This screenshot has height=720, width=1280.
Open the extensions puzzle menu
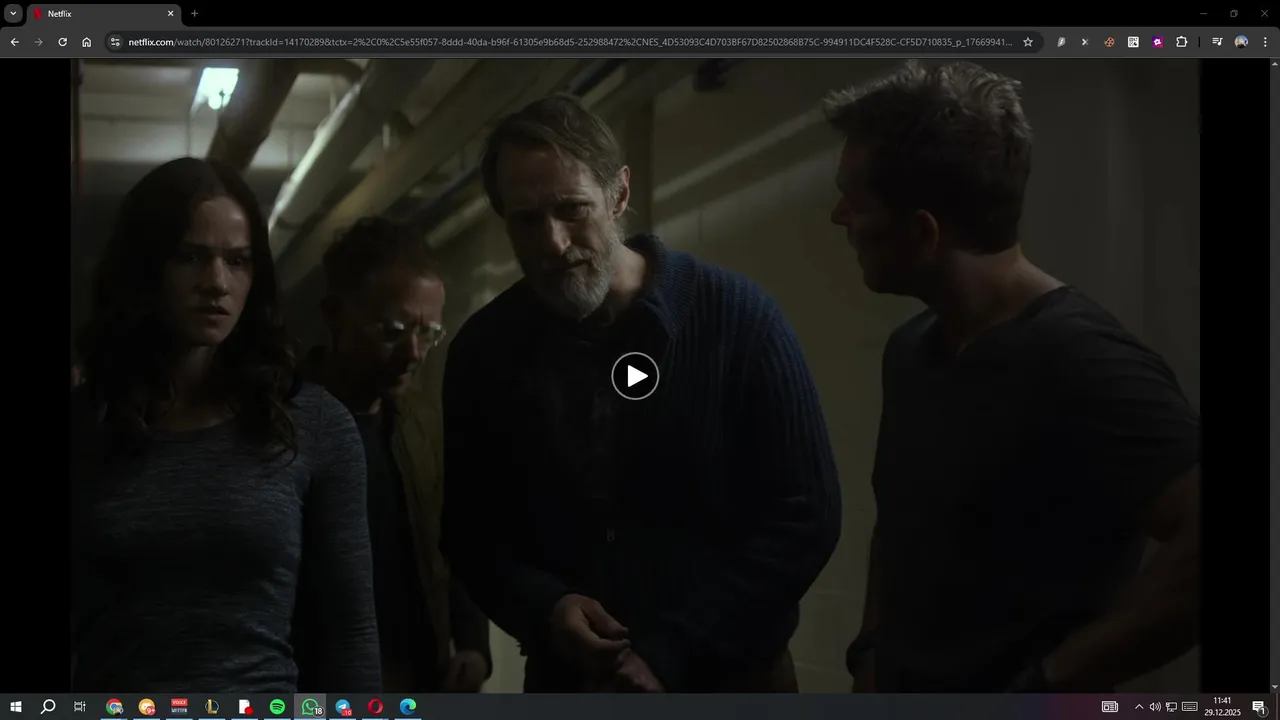point(1181,42)
